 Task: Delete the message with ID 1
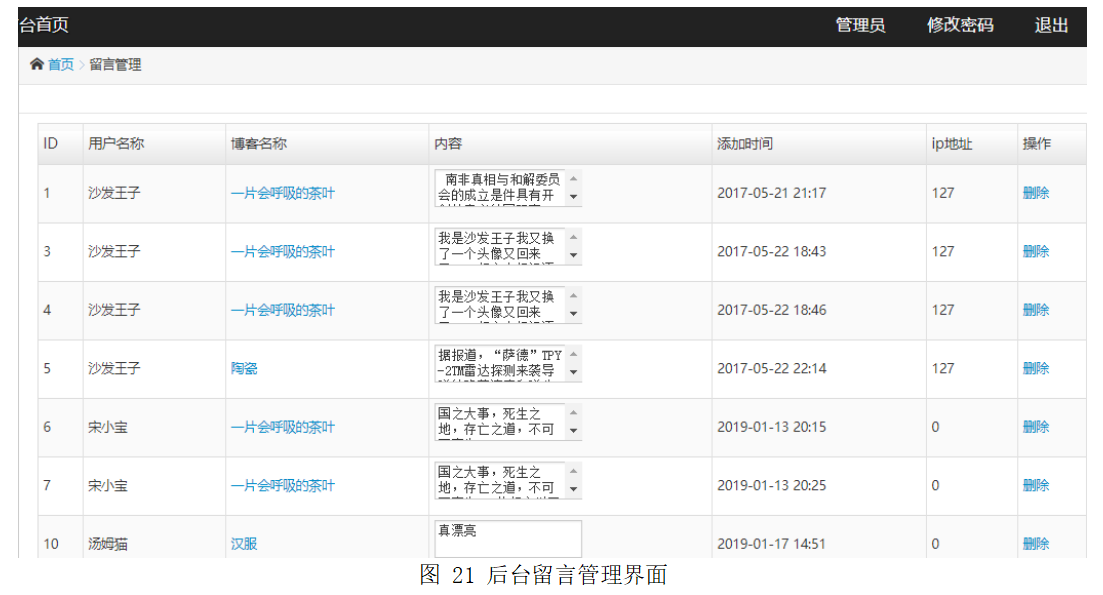[1035, 193]
